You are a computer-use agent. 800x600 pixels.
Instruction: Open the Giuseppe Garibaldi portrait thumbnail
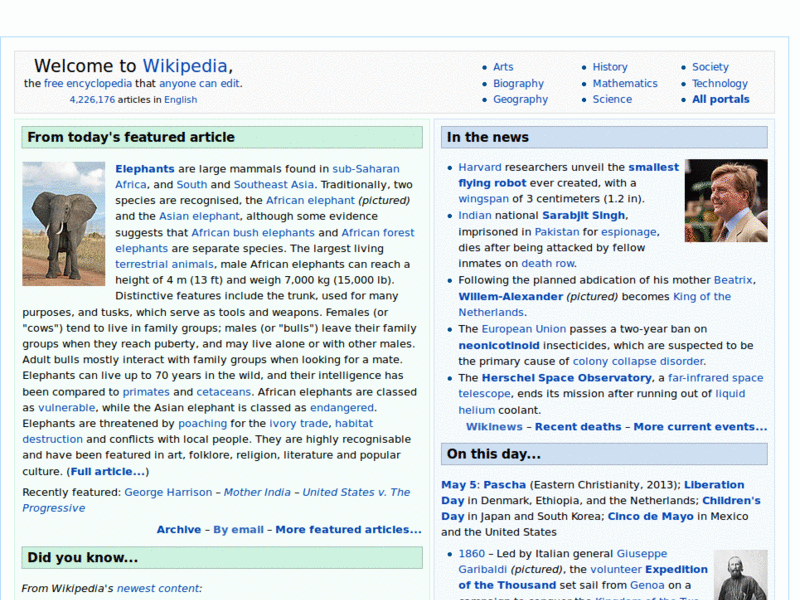(x=740, y=574)
